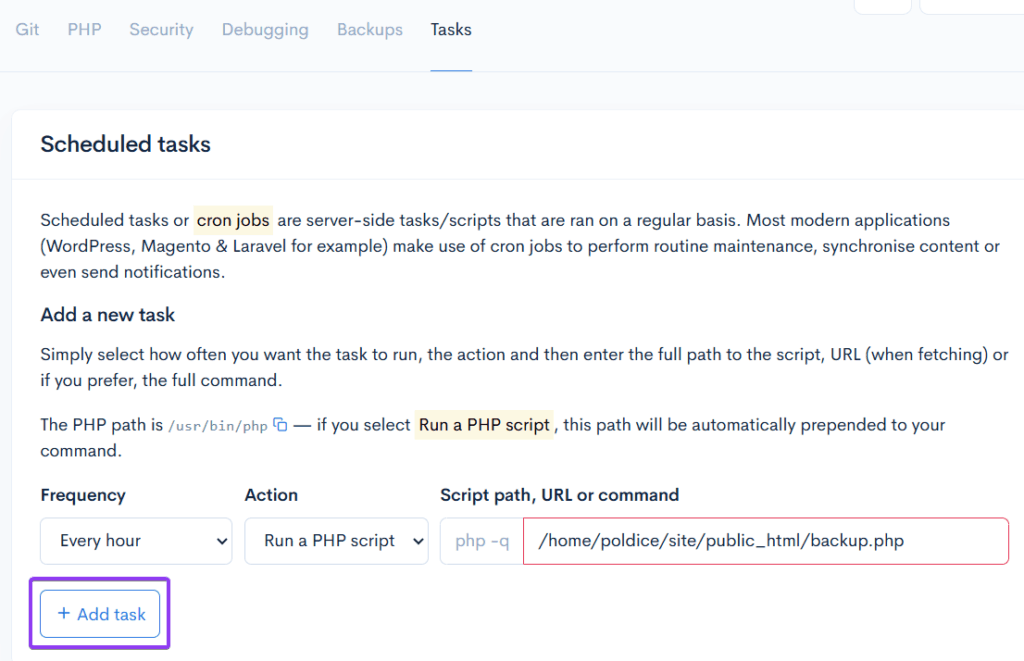Open the Every hour frequency dropdown

click(x=136, y=541)
